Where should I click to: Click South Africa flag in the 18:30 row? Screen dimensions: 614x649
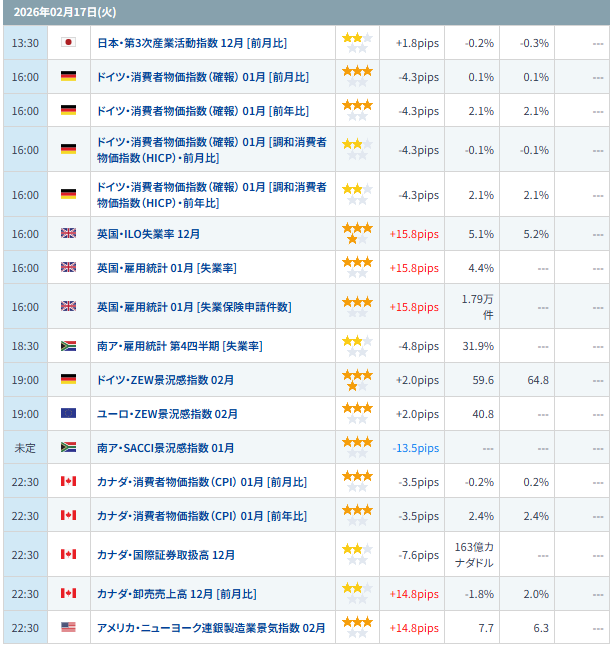pos(68,346)
